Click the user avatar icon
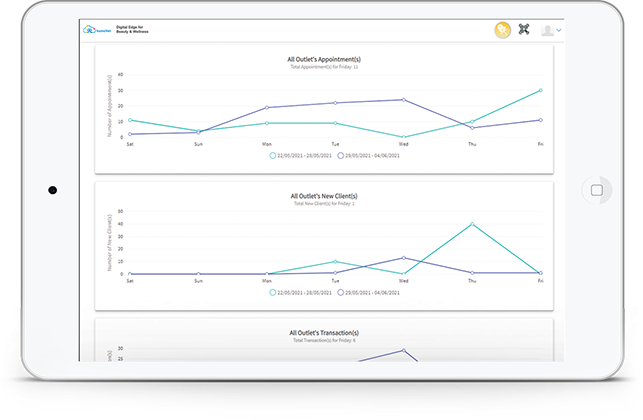 pyautogui.click(x=547, y=30)
